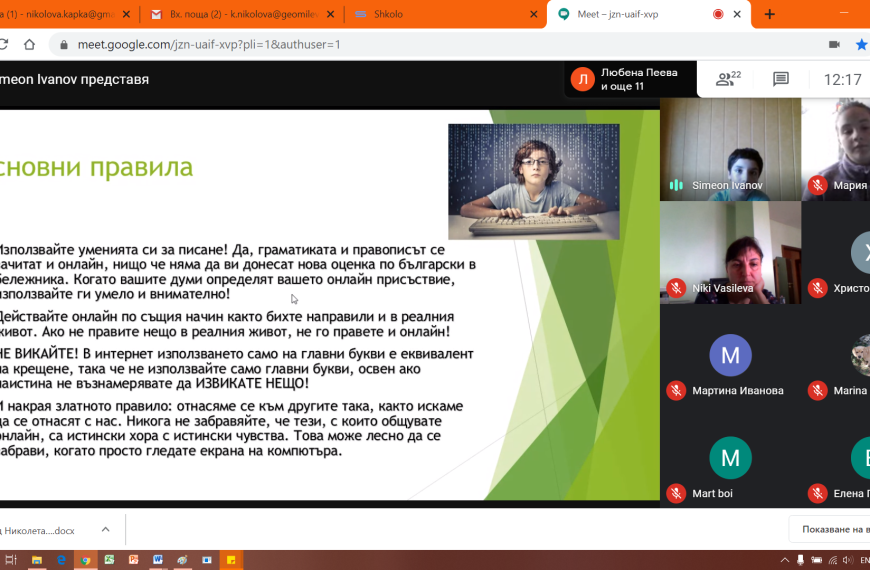Open the blue-screen taskbar app after Paint
The width and height of the screenshot is (870, 570).
pos(207,560)
